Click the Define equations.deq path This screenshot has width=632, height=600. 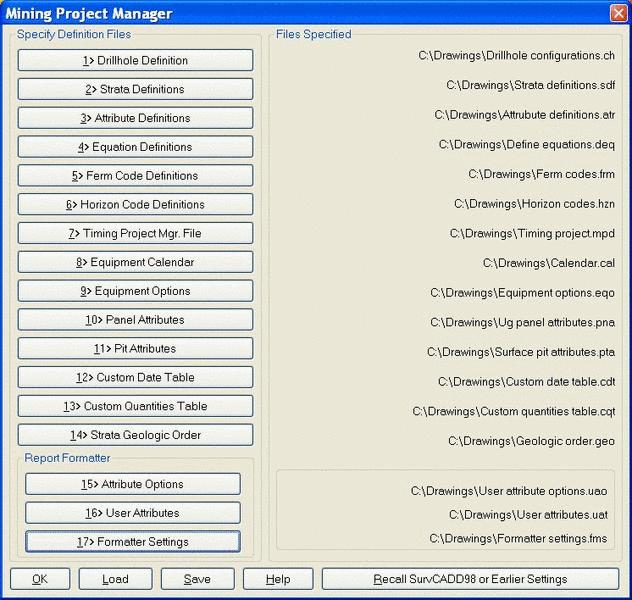(x=527, y=145)
